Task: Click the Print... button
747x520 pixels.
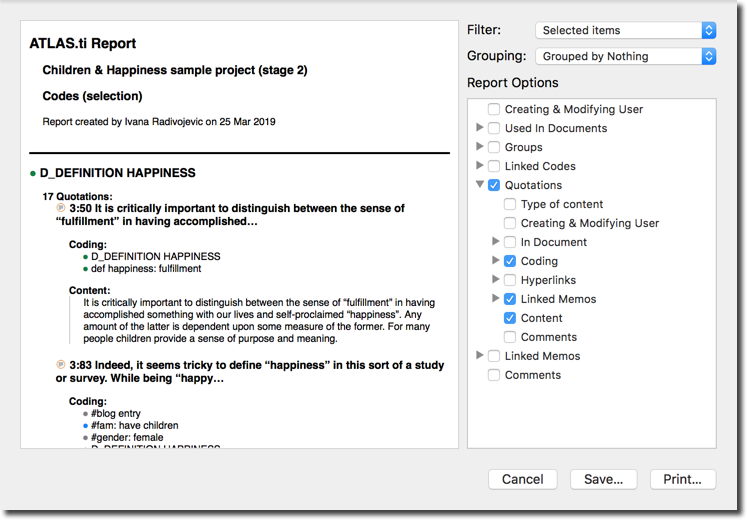Action: [683, 479]
